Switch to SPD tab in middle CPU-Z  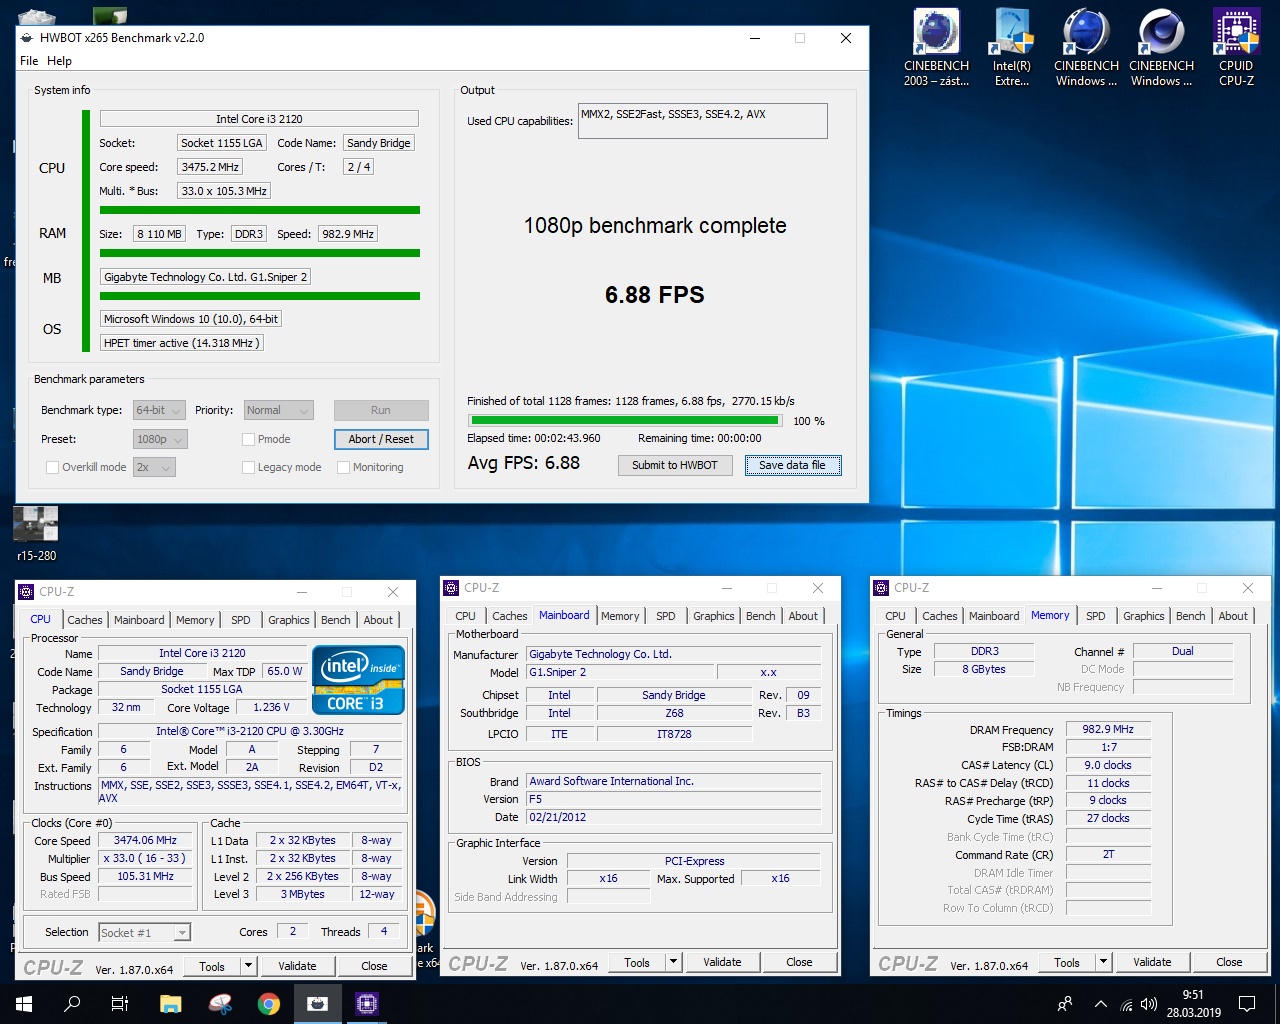(666, 616)
